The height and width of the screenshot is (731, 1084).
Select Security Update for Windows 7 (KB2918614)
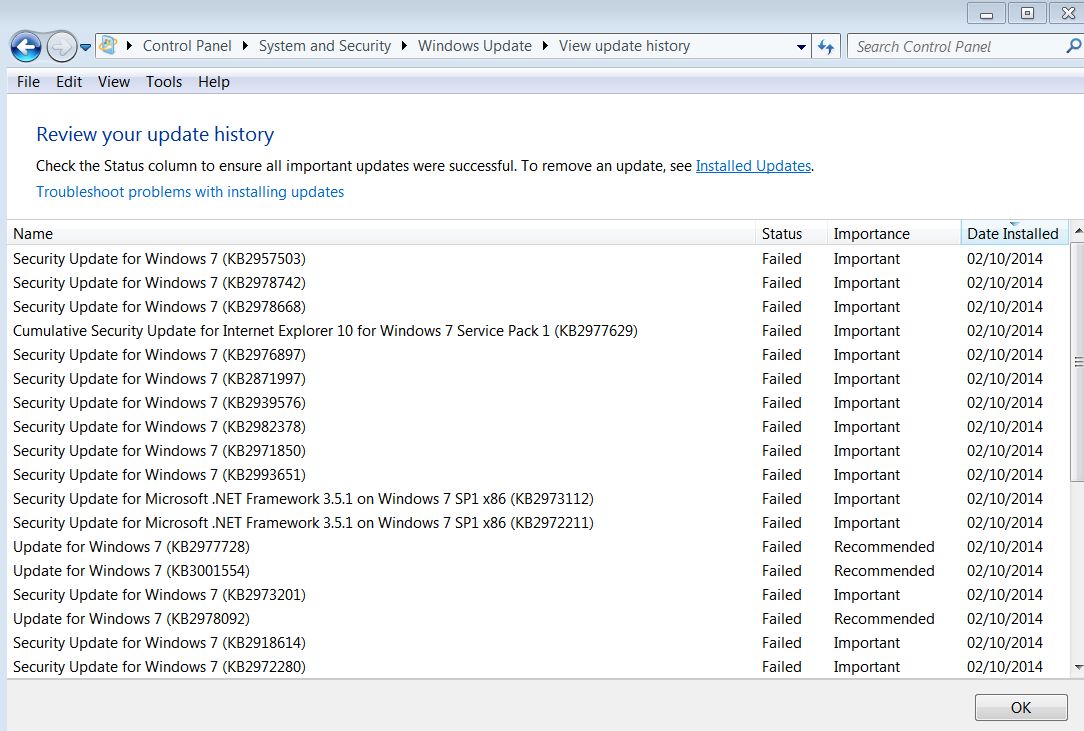(x=159, y=642)
